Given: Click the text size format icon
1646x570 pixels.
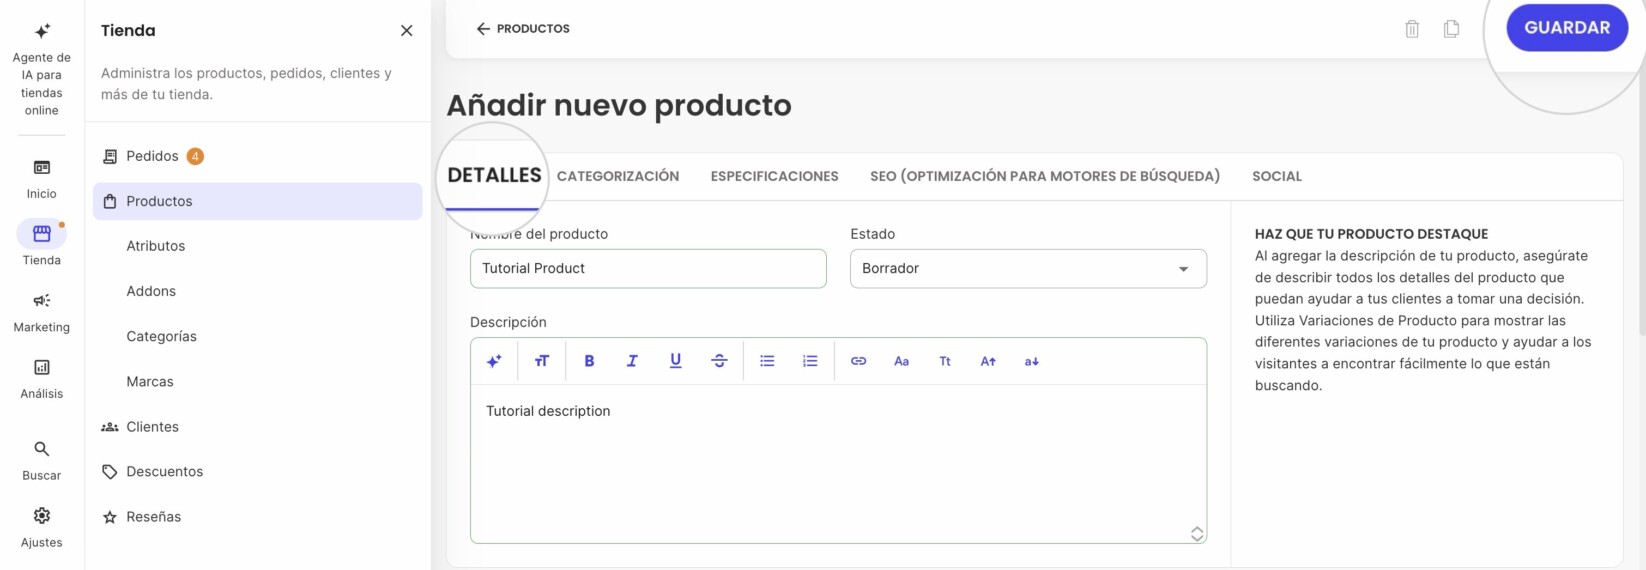Looking at the screenshot, I should click(542, 361).
